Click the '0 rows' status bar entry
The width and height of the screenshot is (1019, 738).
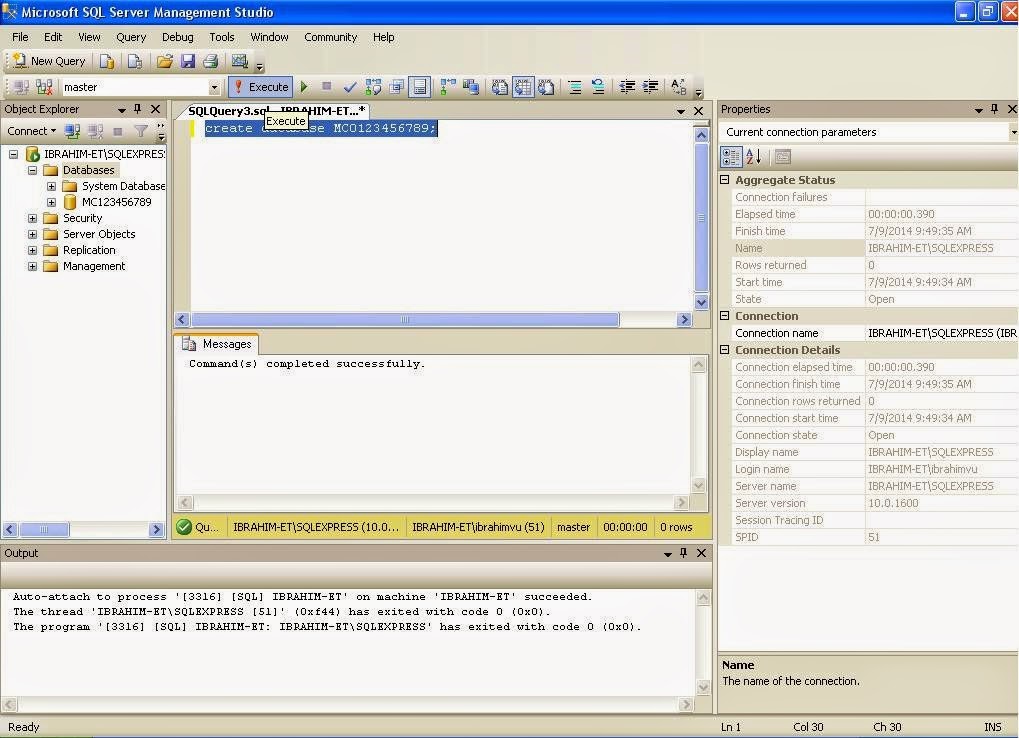click(676, 527)
